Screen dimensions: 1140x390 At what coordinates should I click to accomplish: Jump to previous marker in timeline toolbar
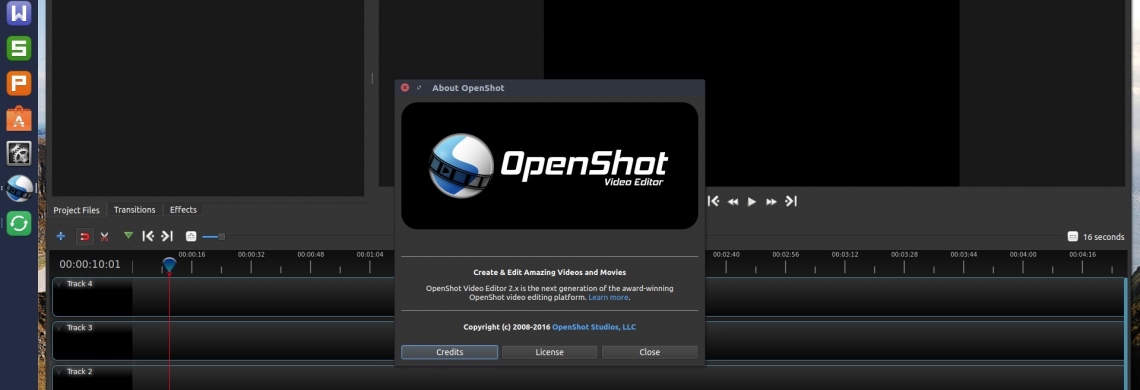click(148, 236)
